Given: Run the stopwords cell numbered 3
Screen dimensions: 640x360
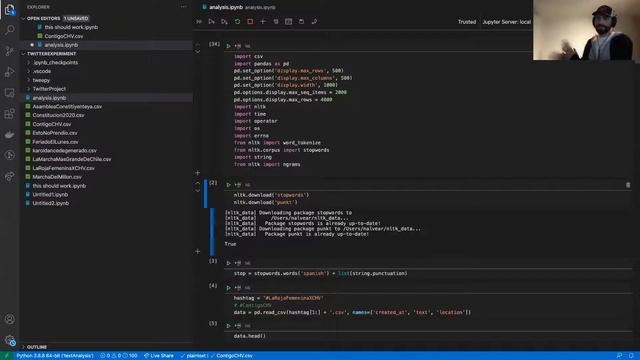Looking at the screenshot, I should pos(228,263).
